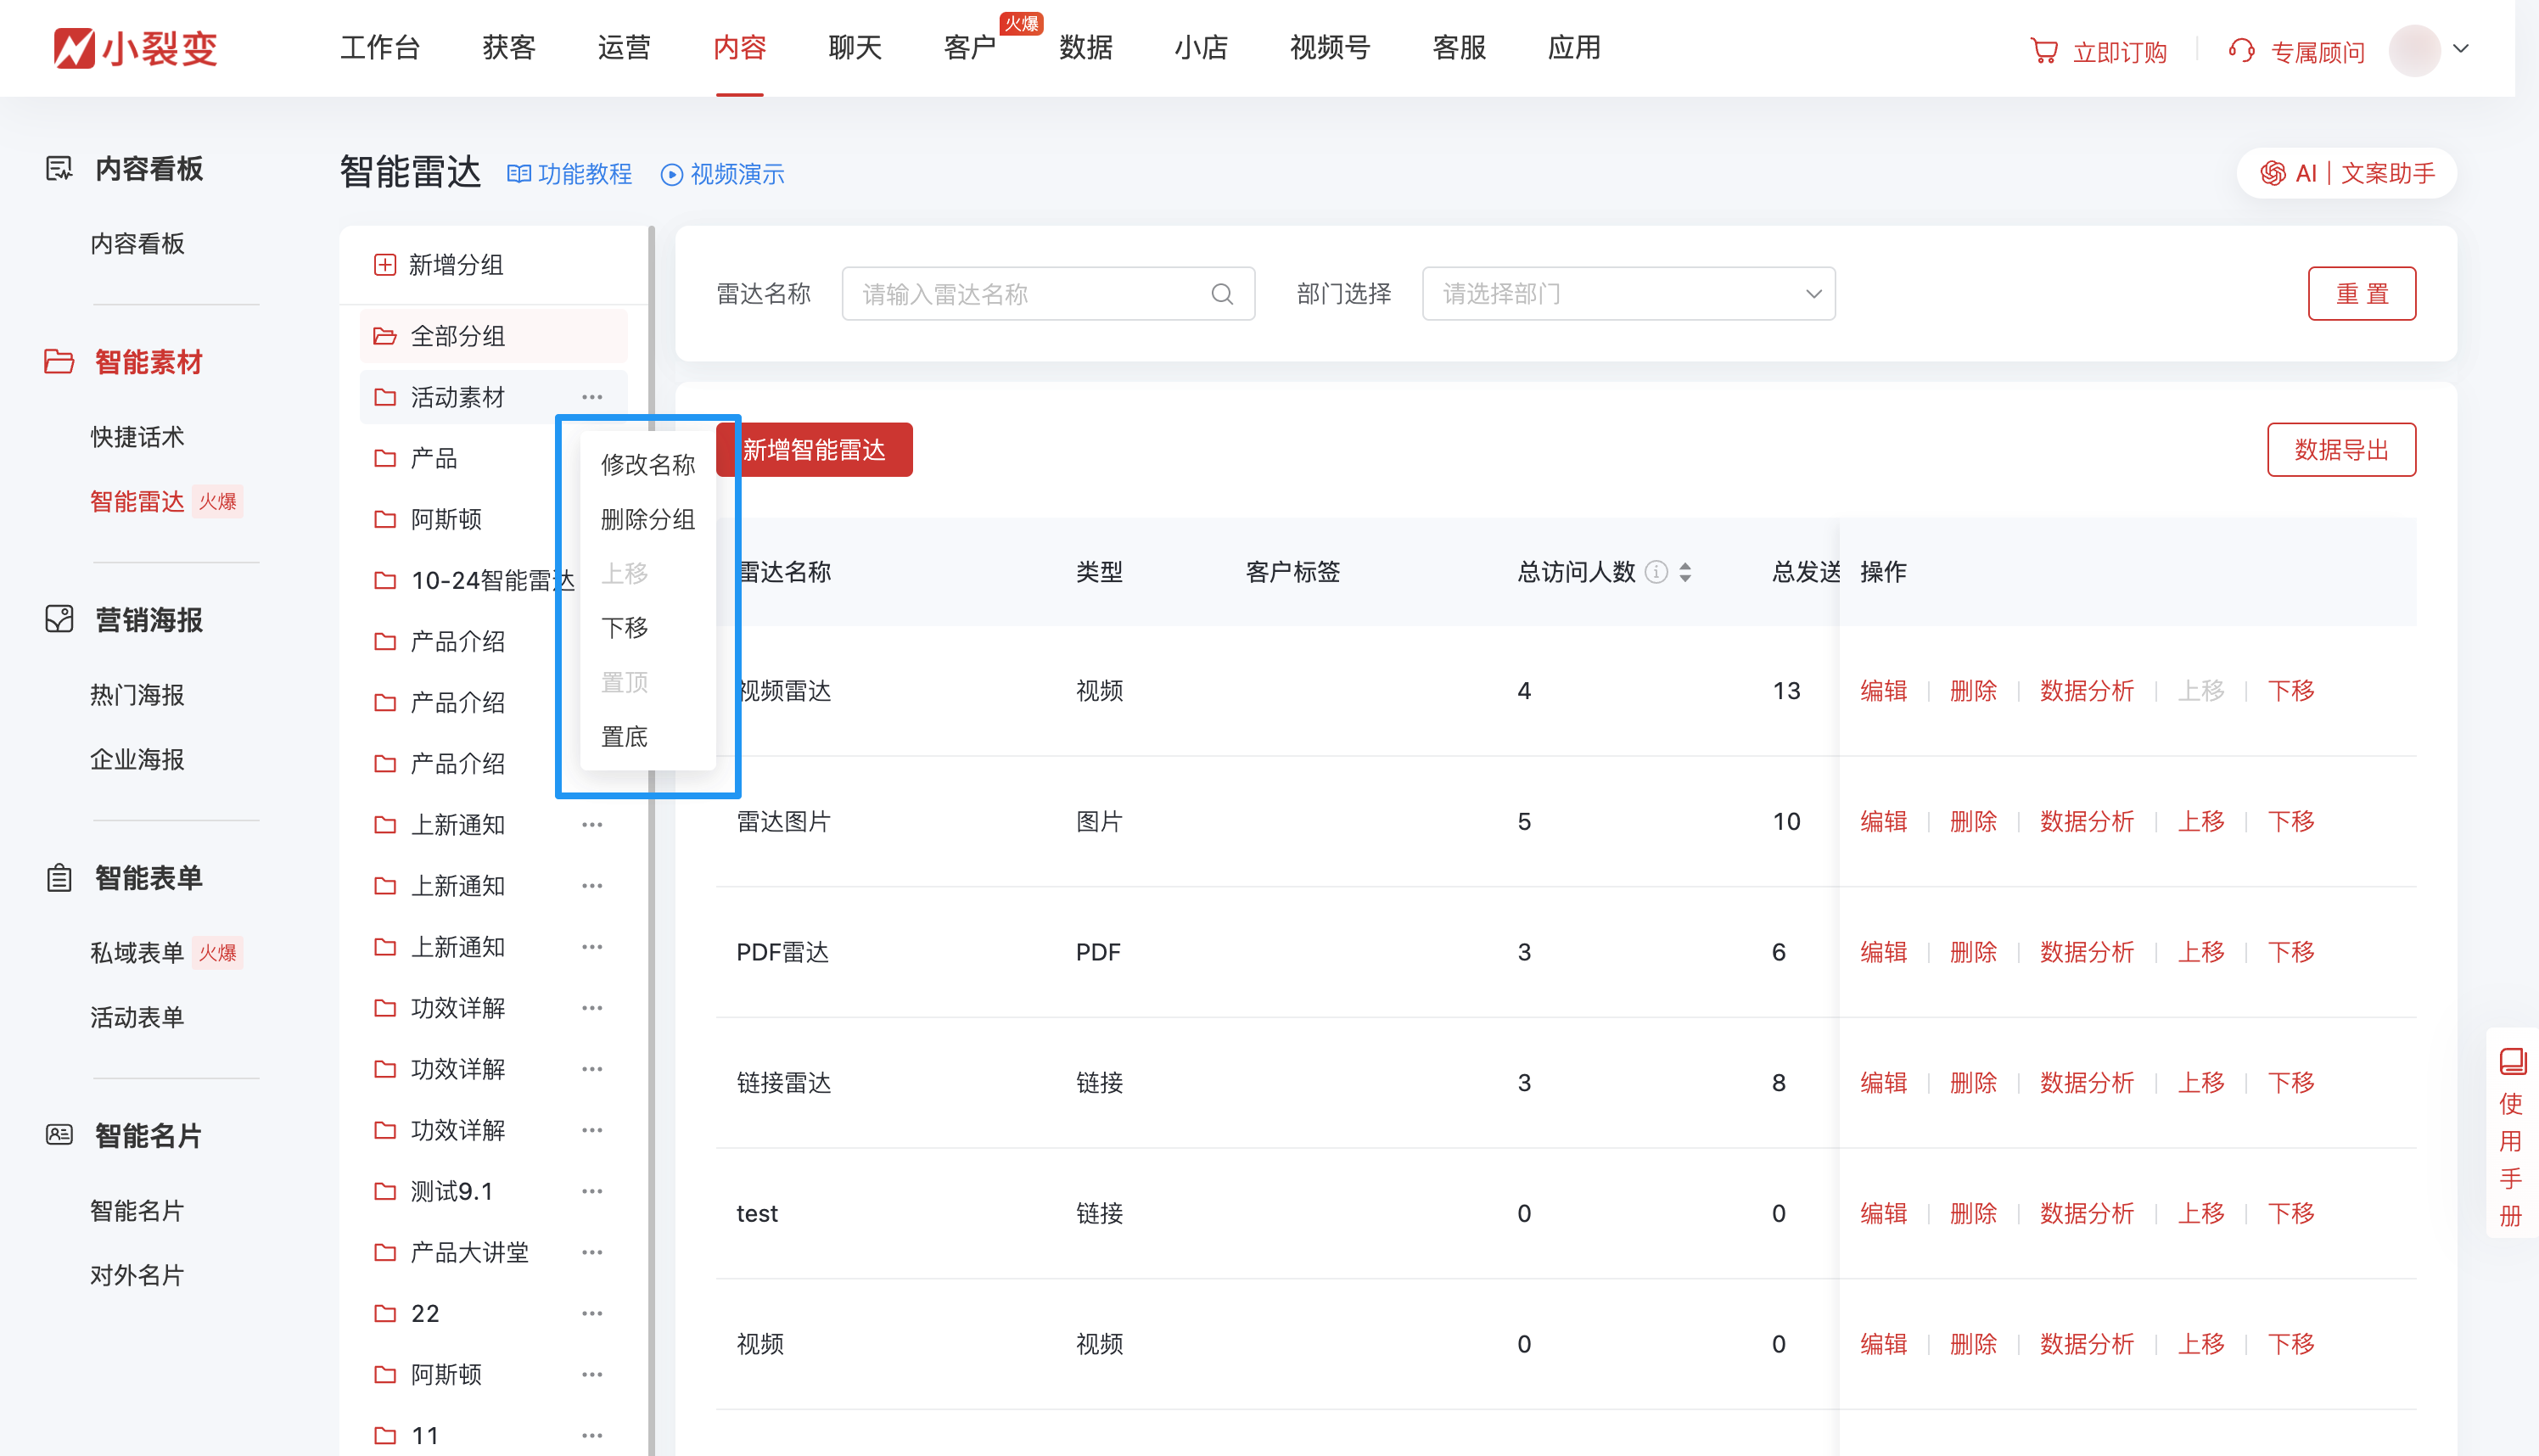Open more options for 22 group

[x=592, y=1313]
